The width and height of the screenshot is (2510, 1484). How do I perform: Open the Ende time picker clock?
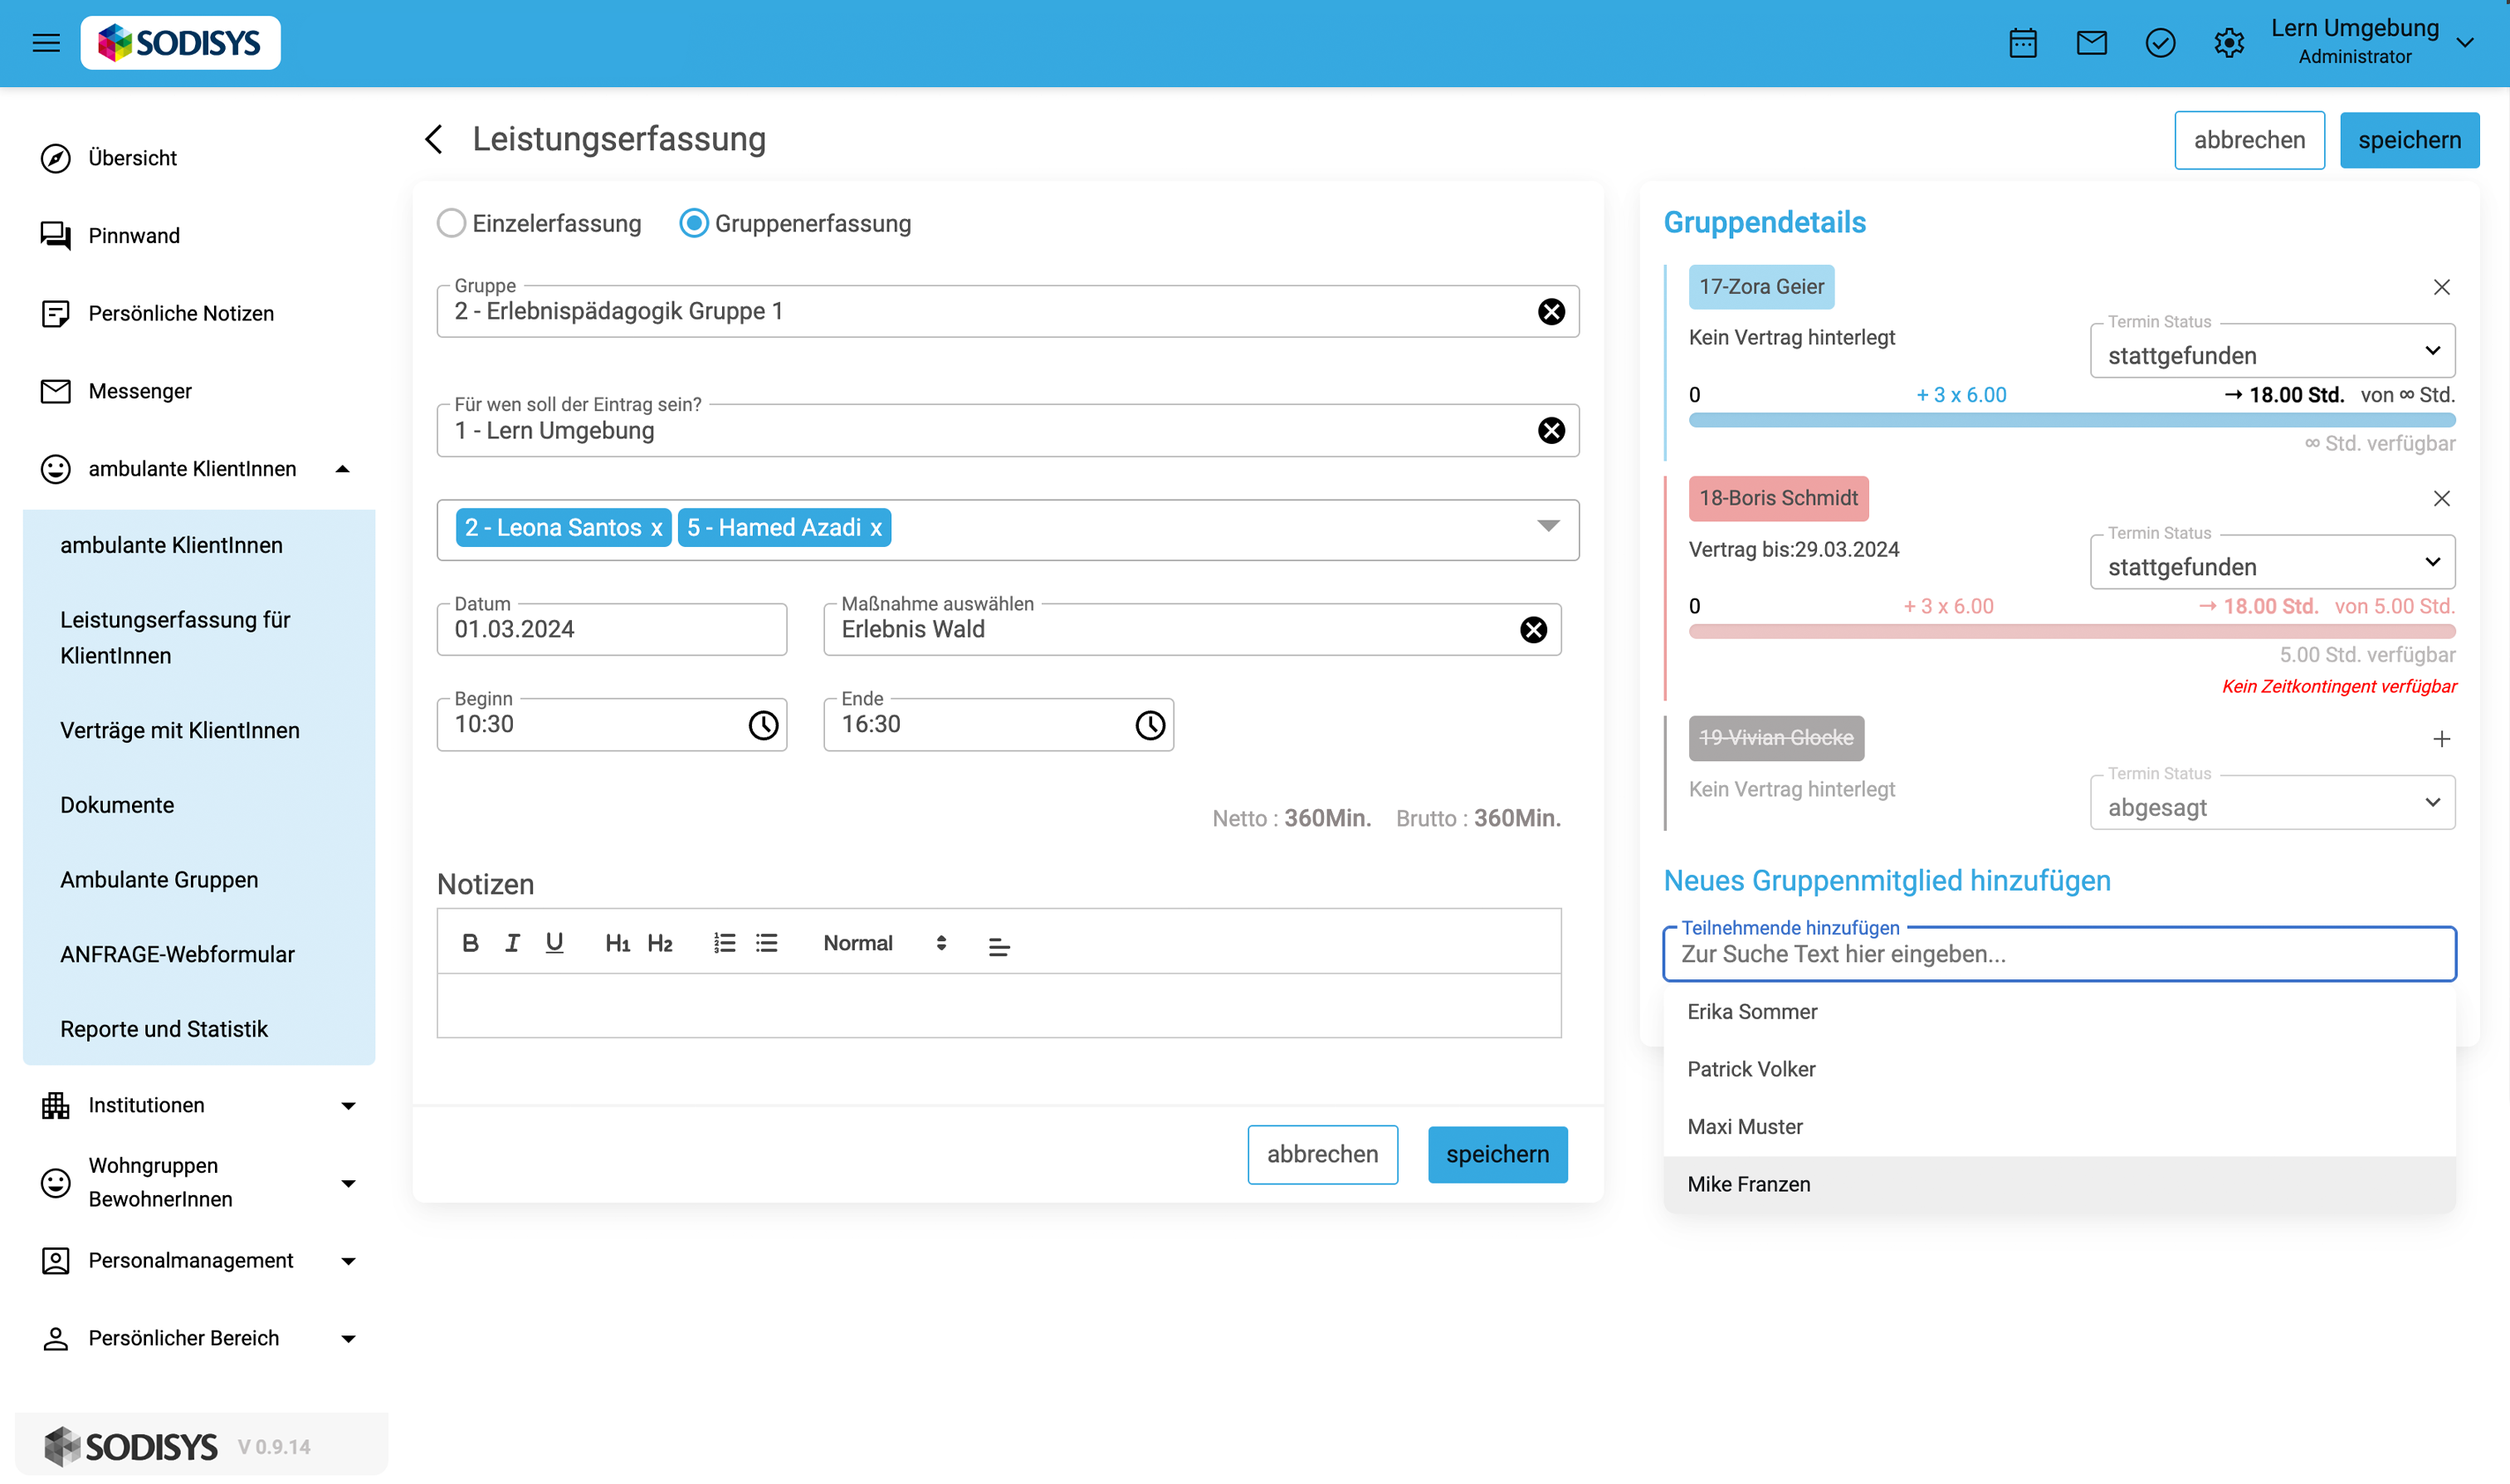1150,725
